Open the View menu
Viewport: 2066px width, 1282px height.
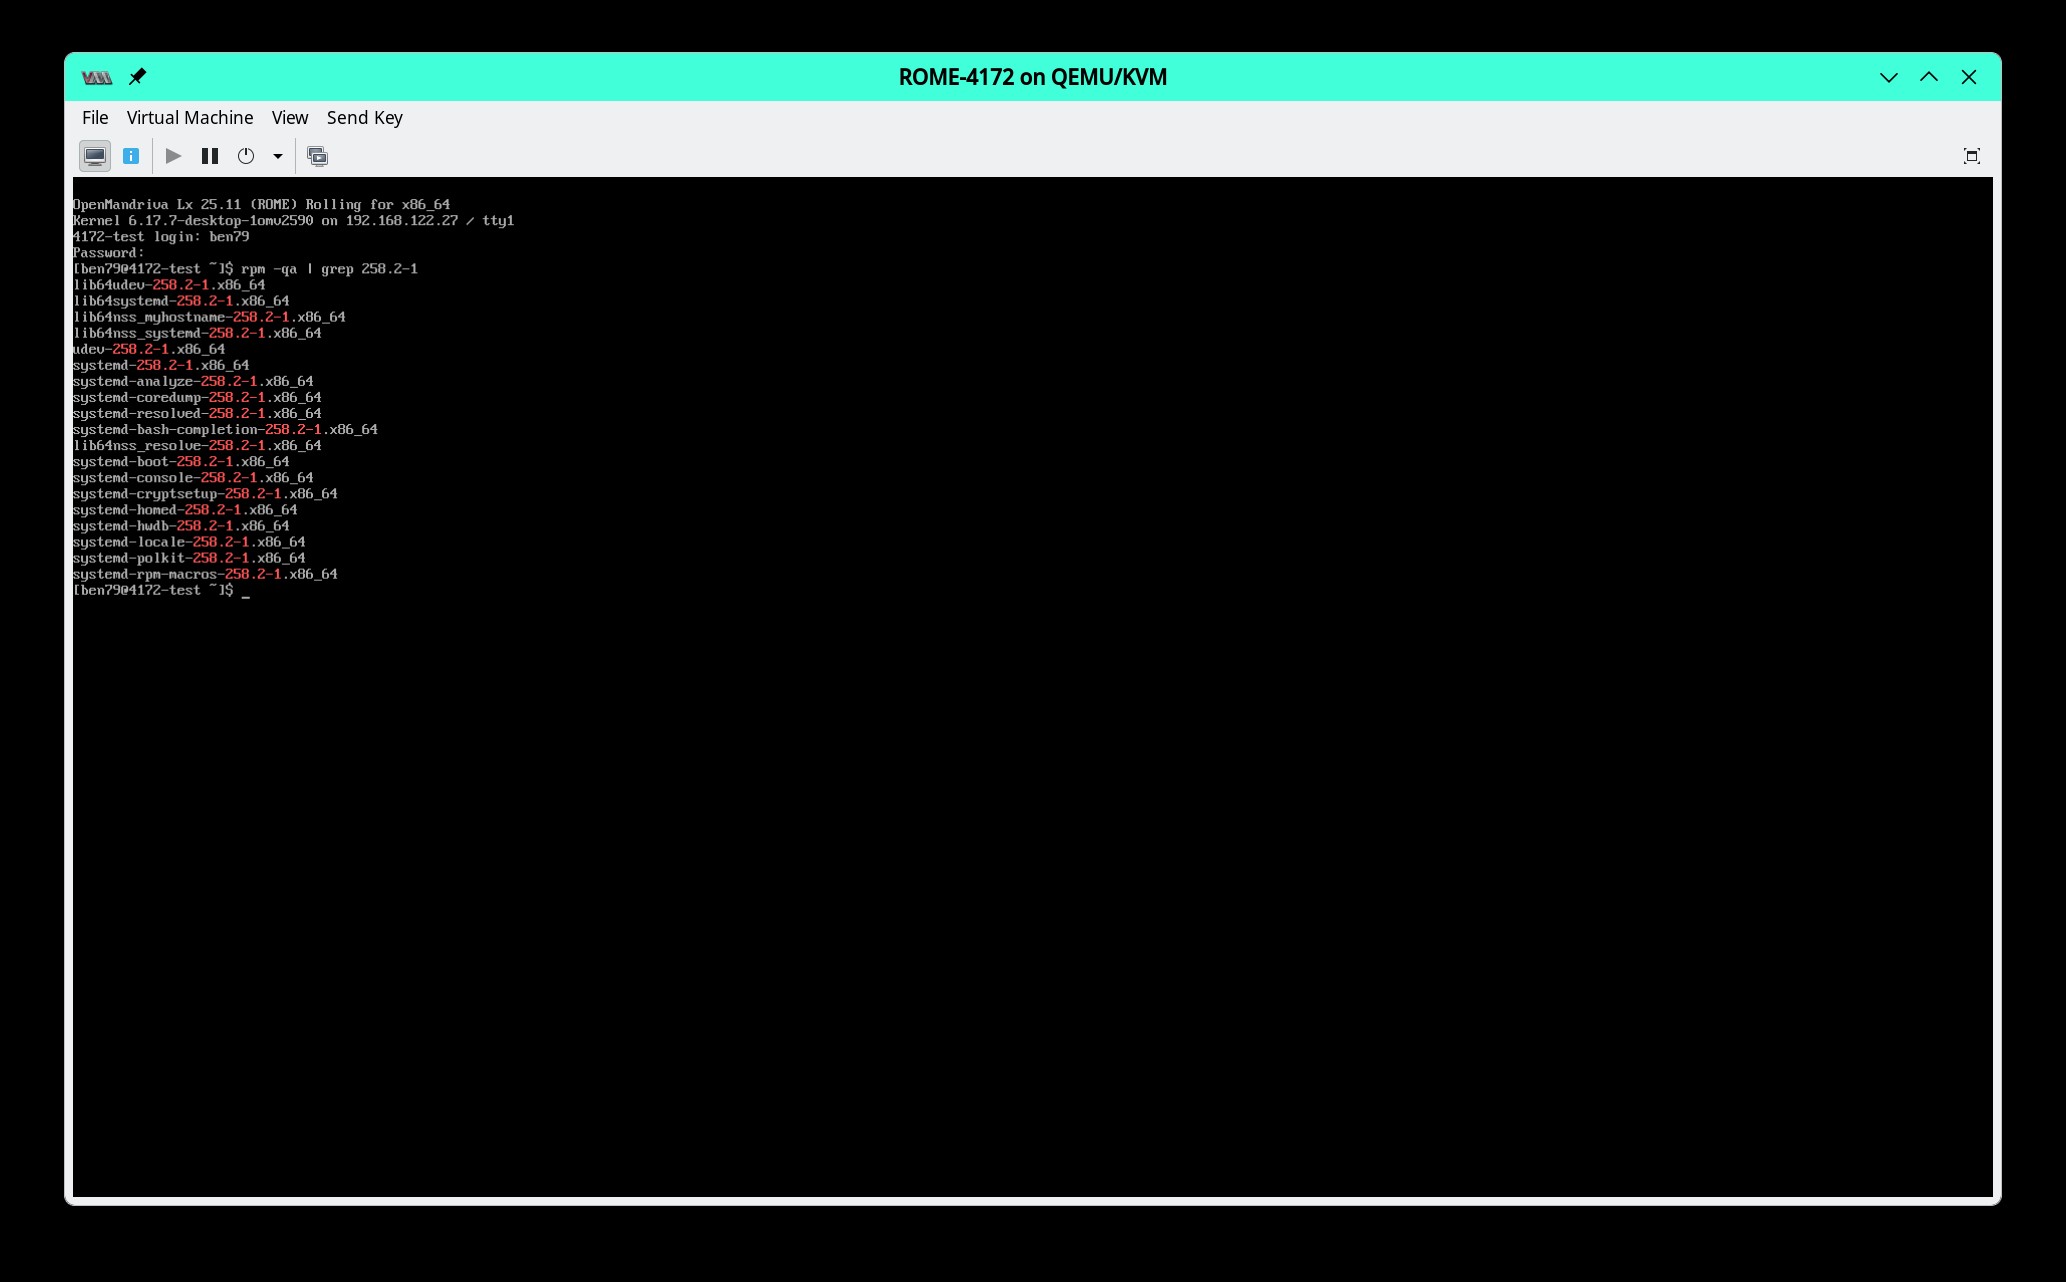[290, 118]
